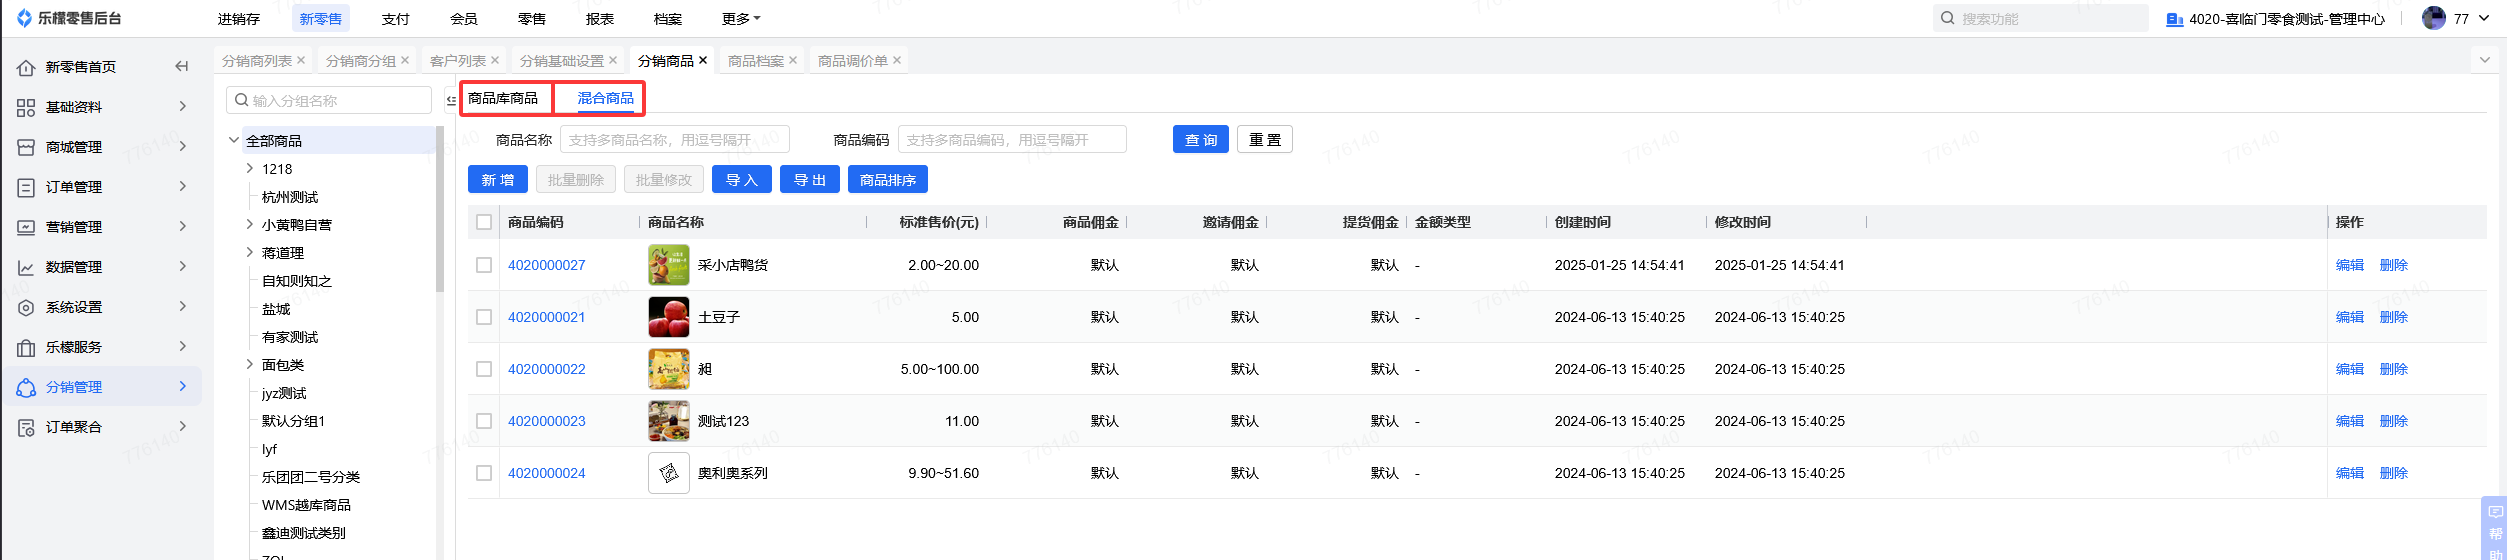2507x560 pixels.
Task: Click the 商品名称 search input field
Action: (x=674, y=140)
